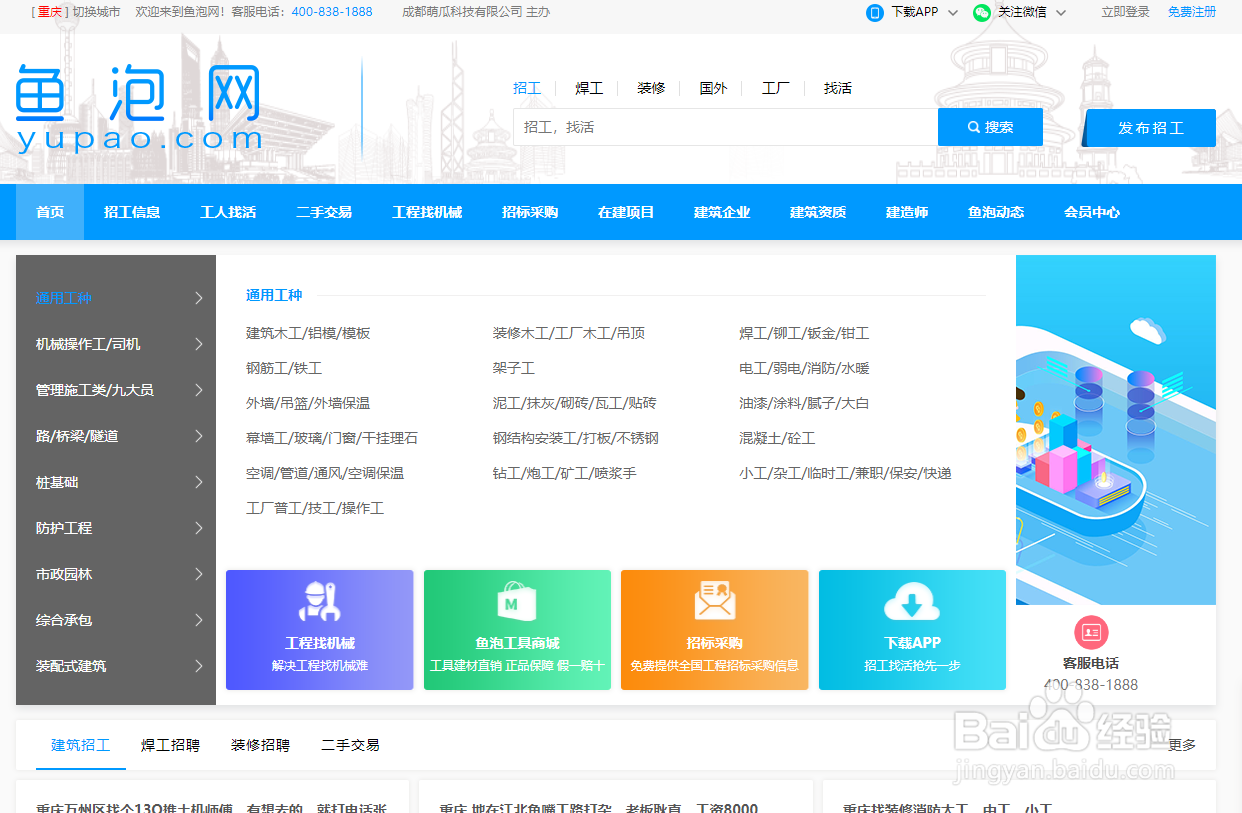Expand the 路/桥梁/隧道 category chevron
1242x813 pixels.
tap(199, 436)
